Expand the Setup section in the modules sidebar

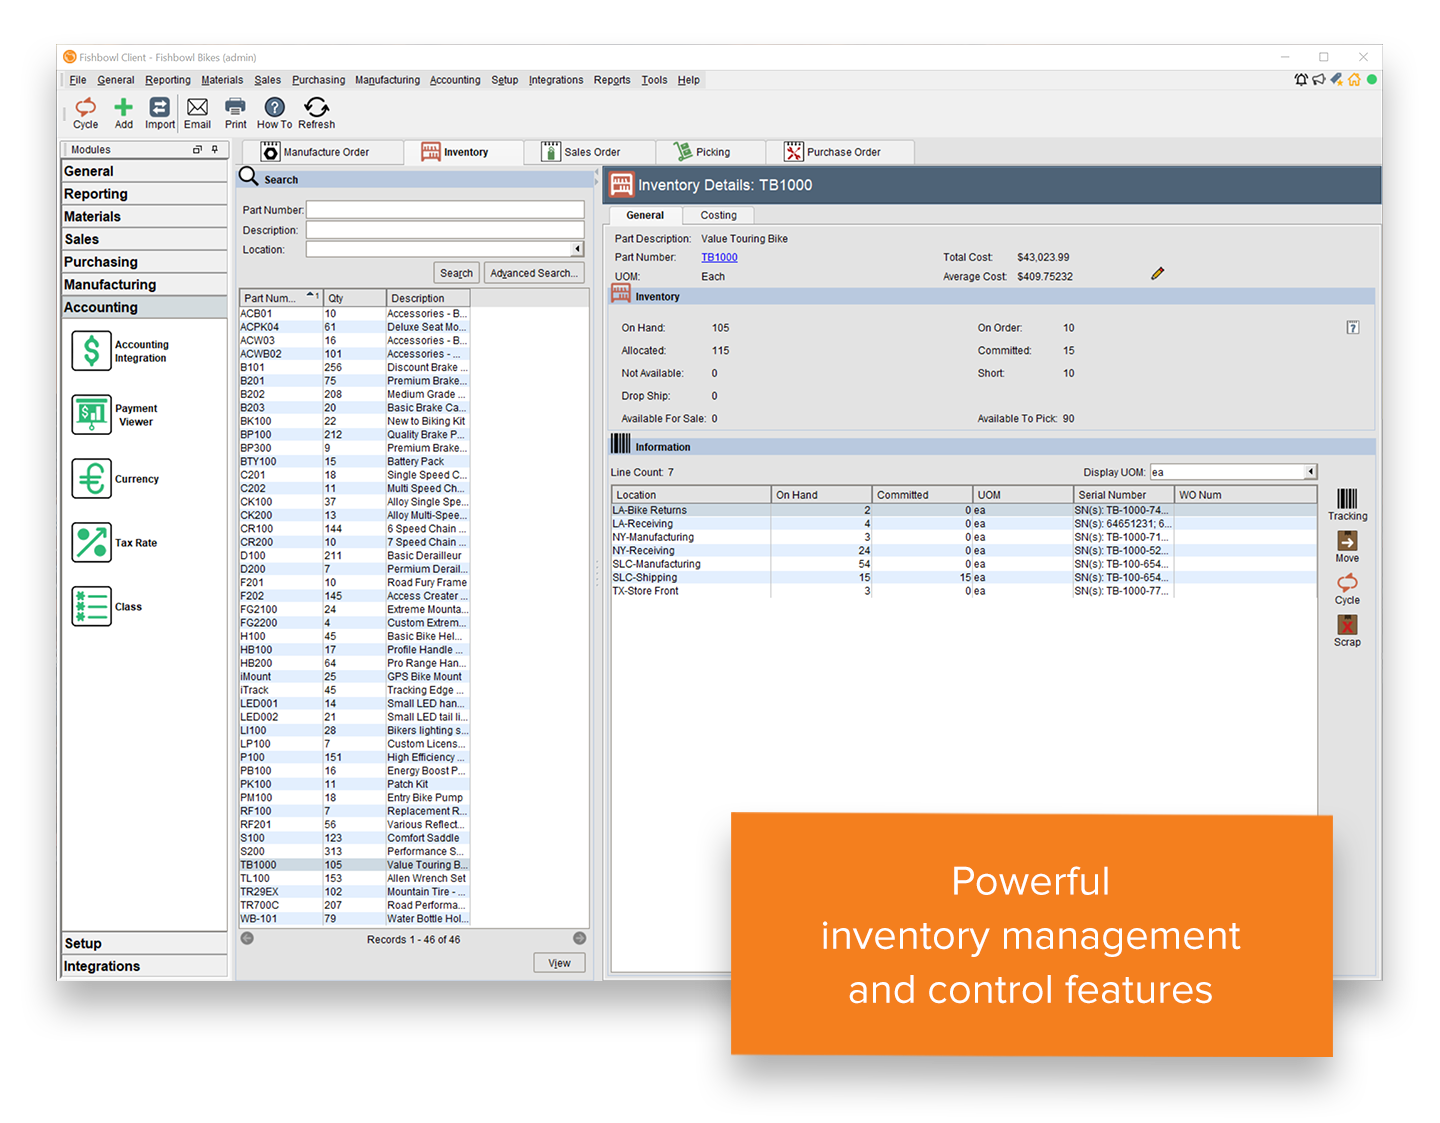pos(144,942)
